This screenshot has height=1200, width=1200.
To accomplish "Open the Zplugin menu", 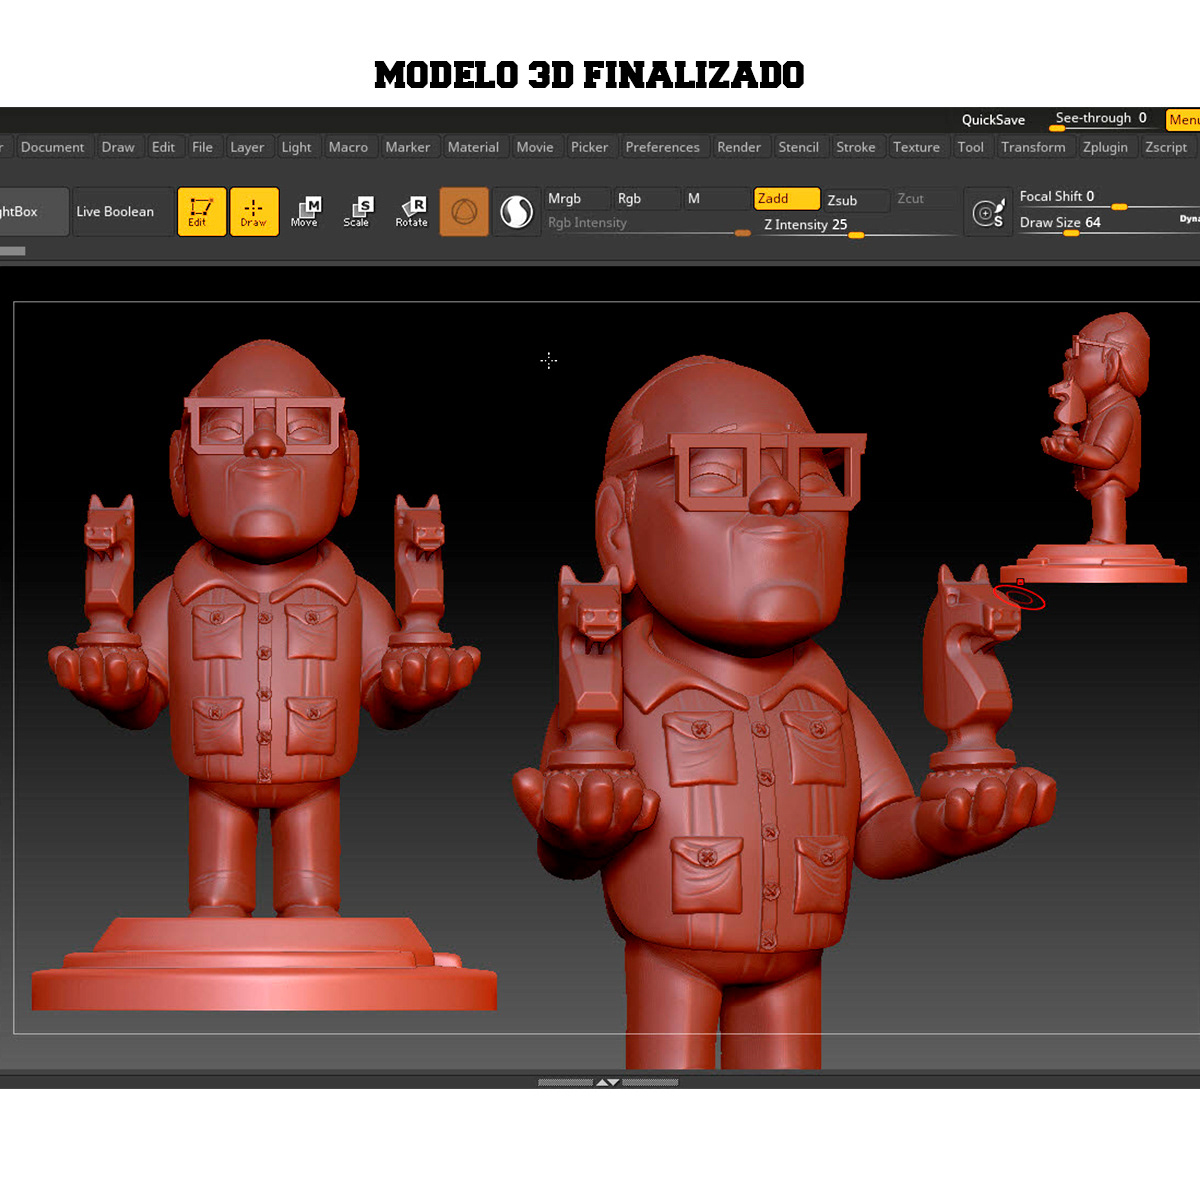I will coord(1105,147).
